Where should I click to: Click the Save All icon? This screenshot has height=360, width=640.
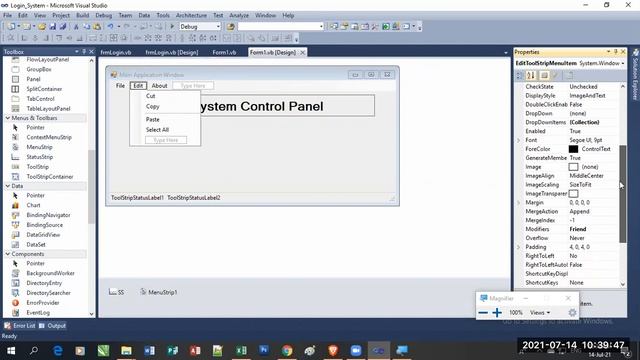click(63, 27)
